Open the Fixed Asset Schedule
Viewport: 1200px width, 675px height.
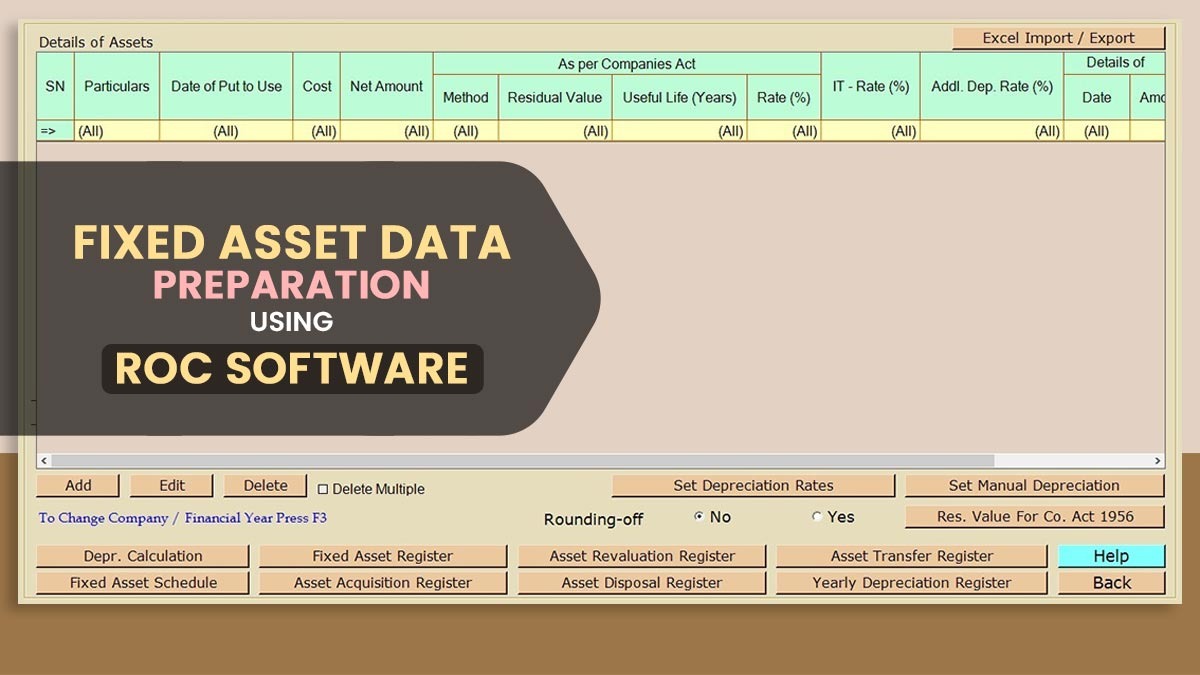pos(142,582)
